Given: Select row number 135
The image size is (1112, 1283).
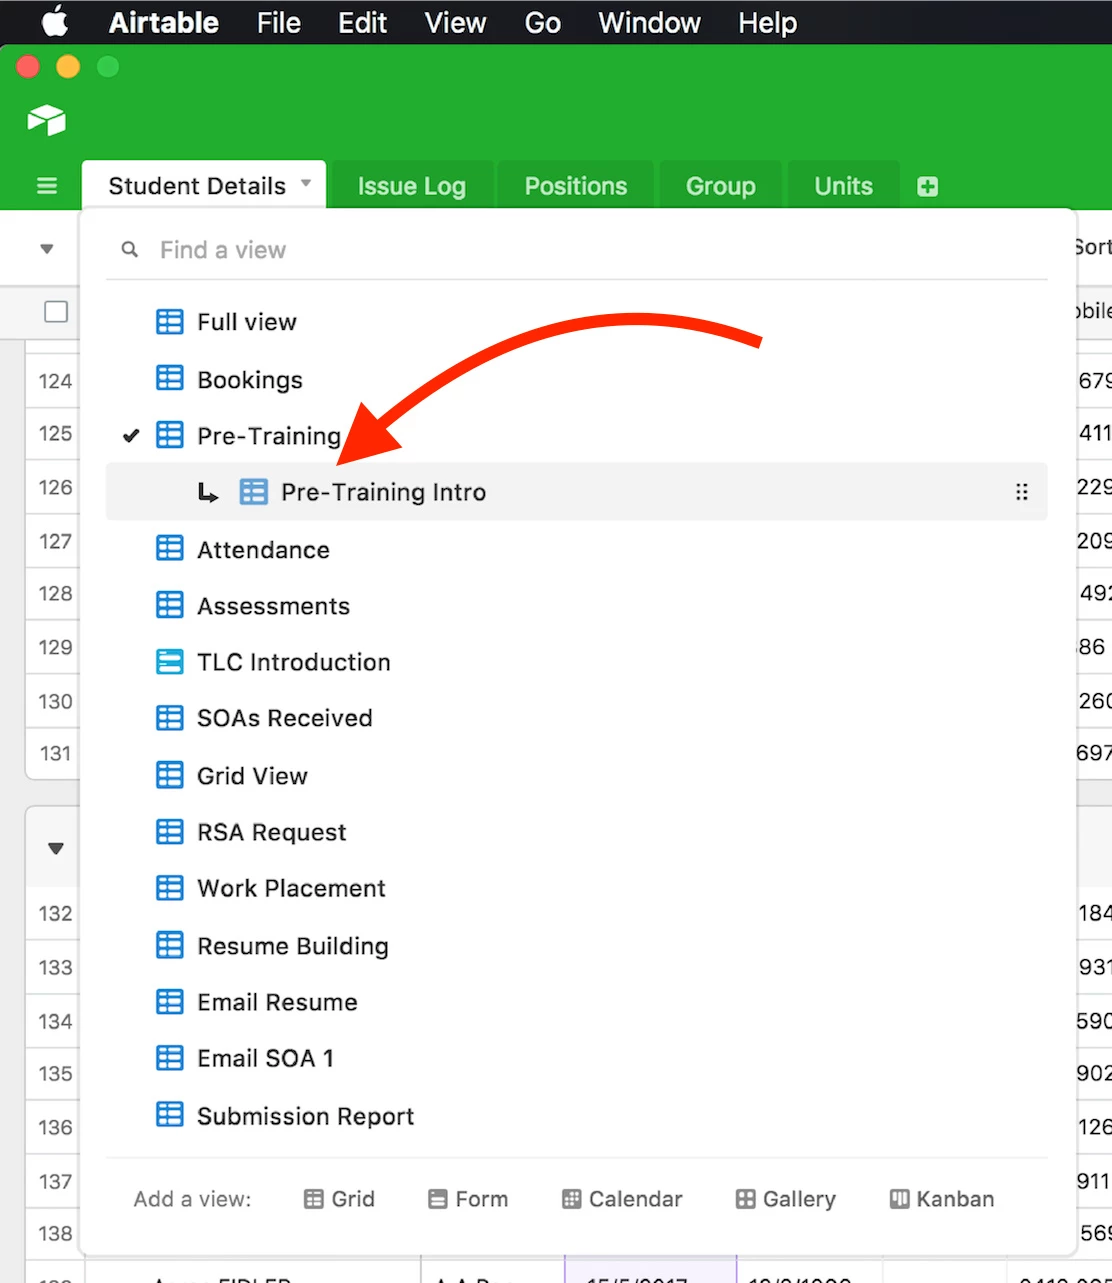Looking at the screenshot, I should click(55, 1073).
